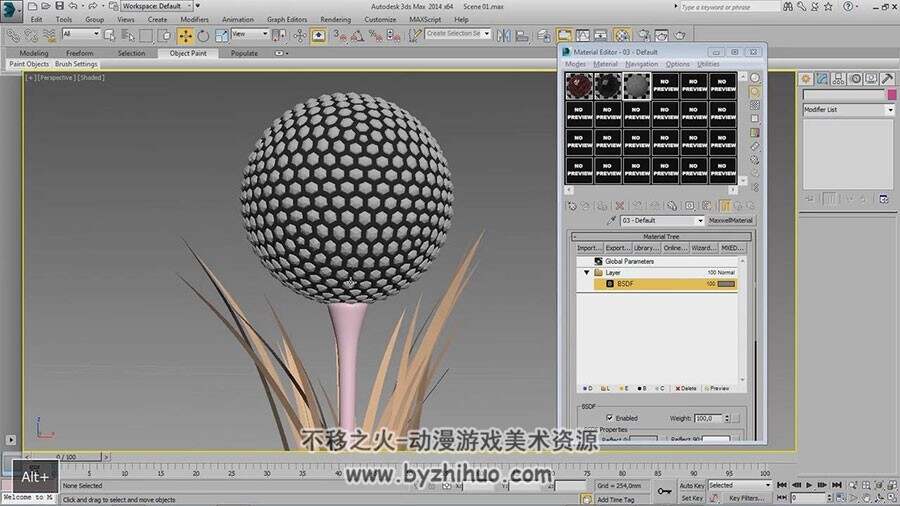Open the Selected key filter dropdown
Viewport: 900px width, 506px height.
[x=740, y=485]
